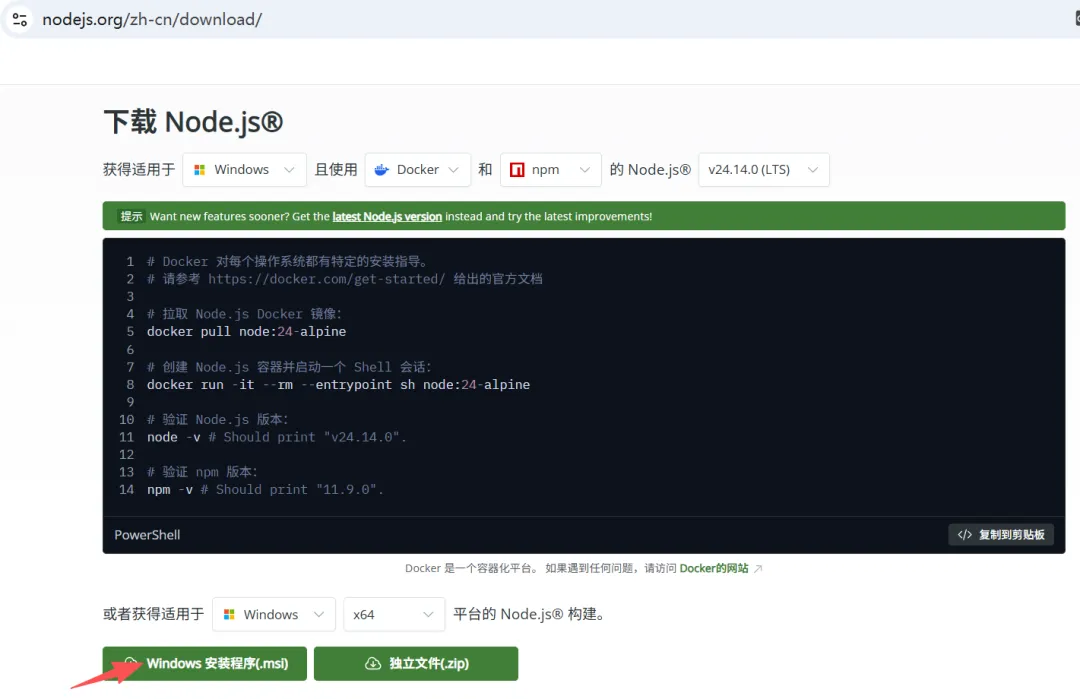Click the URL nodejs.org/zh-cn/download/ in address bar

pyautogui.click(x=152, y=19)
